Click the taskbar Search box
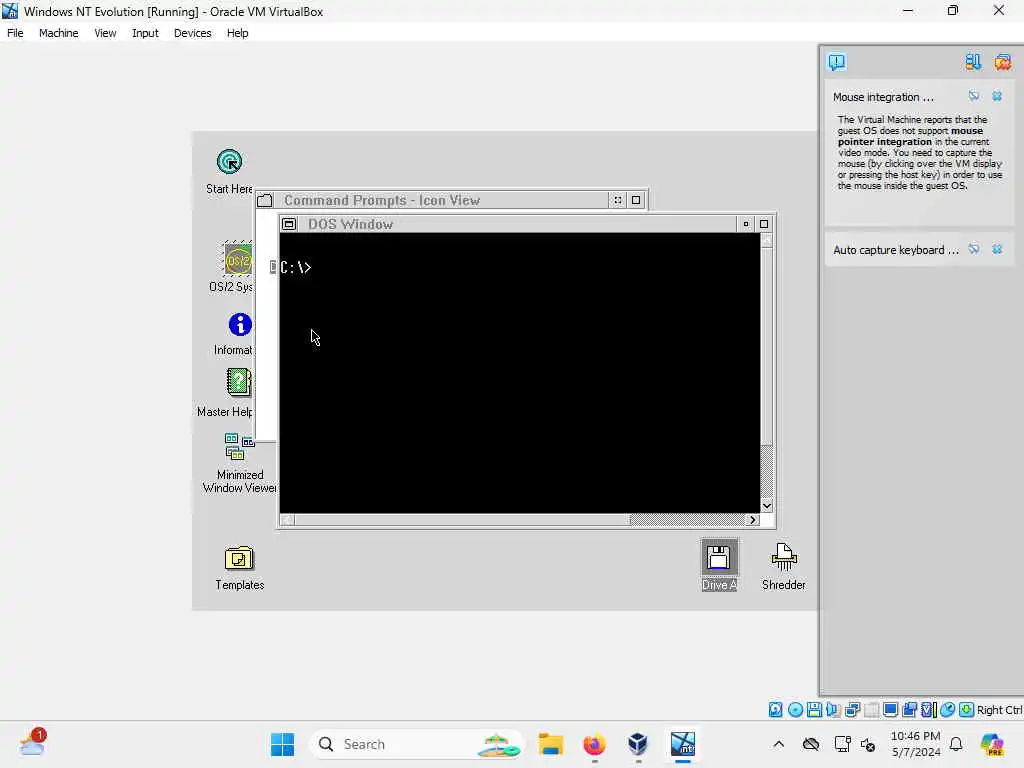 pos(416,744)
